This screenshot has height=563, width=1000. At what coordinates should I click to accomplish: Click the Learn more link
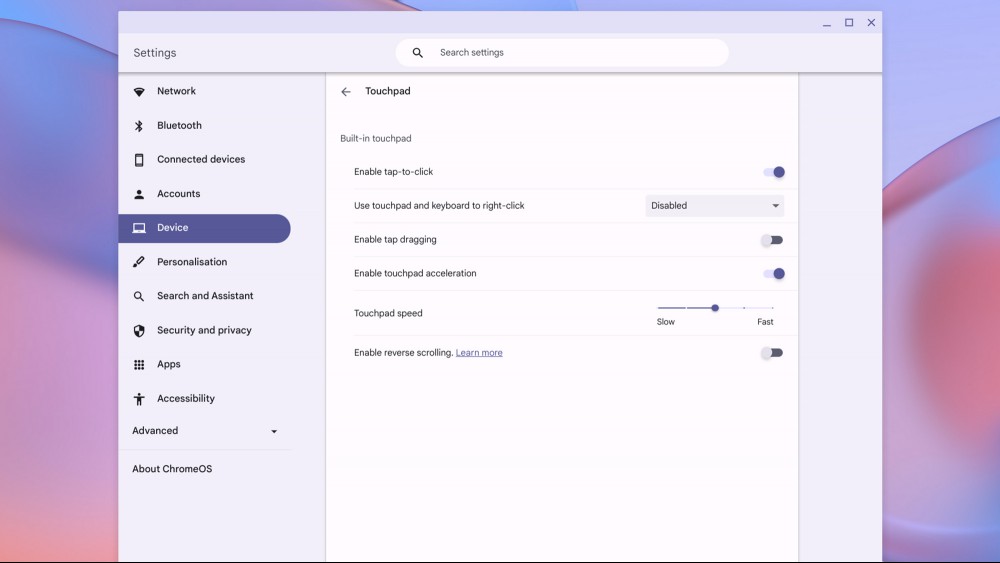[x=479, y=353]
